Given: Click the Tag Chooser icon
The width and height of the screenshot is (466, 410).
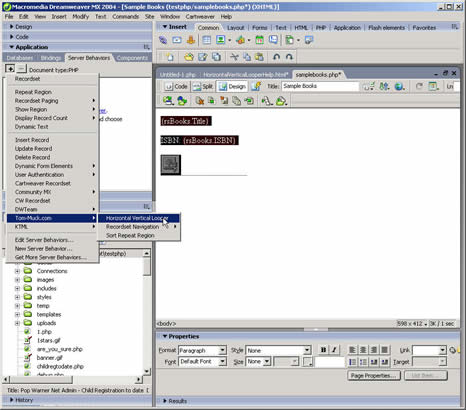Looking at the screenshot, I should click(309, 40).
